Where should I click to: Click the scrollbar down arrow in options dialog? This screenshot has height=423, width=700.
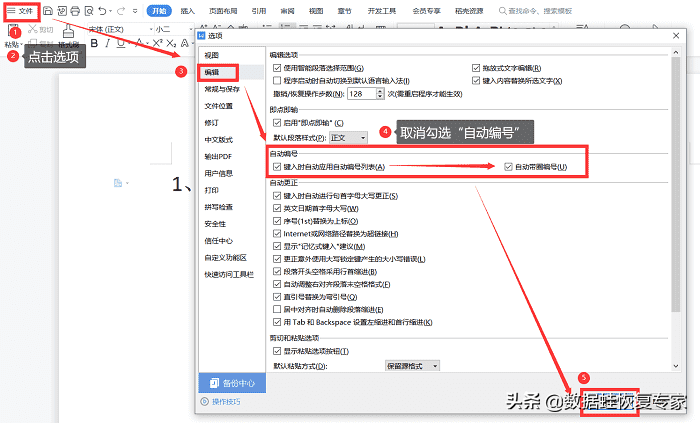click(675, 366)
